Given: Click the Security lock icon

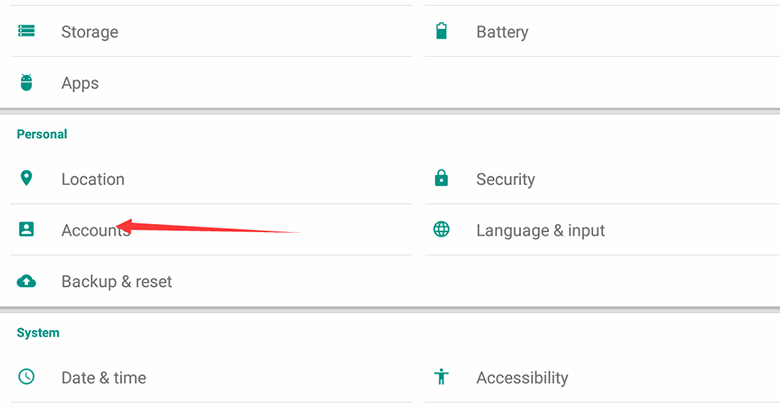Looking at the screenshot, I should point(441,178).
